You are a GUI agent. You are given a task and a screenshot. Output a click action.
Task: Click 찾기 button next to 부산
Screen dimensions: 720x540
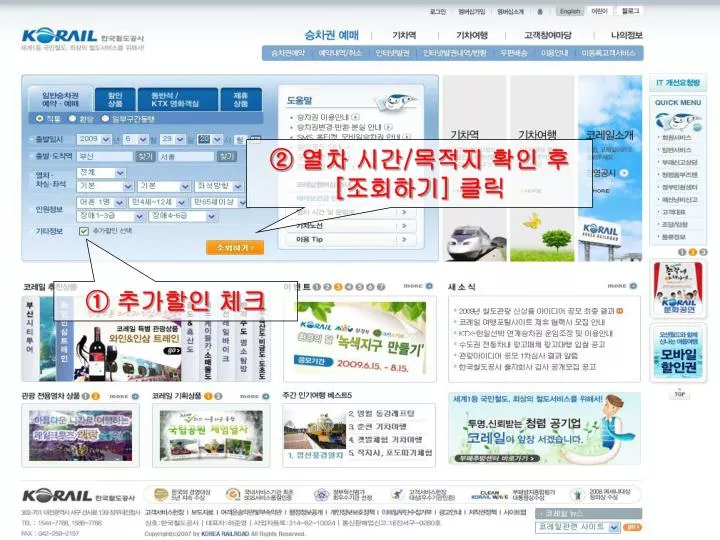click(x=145, y=157)
